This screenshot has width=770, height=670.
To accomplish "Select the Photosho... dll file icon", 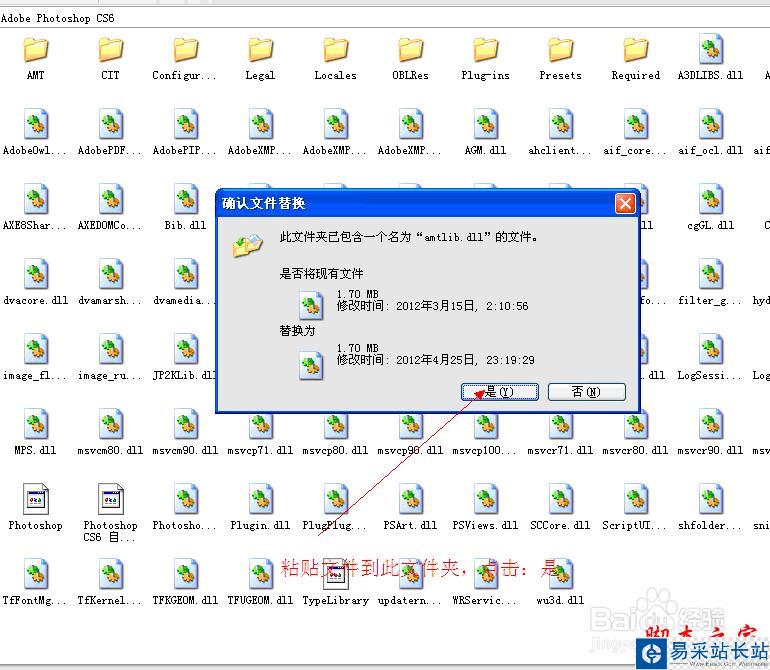I will coord(186,499).
